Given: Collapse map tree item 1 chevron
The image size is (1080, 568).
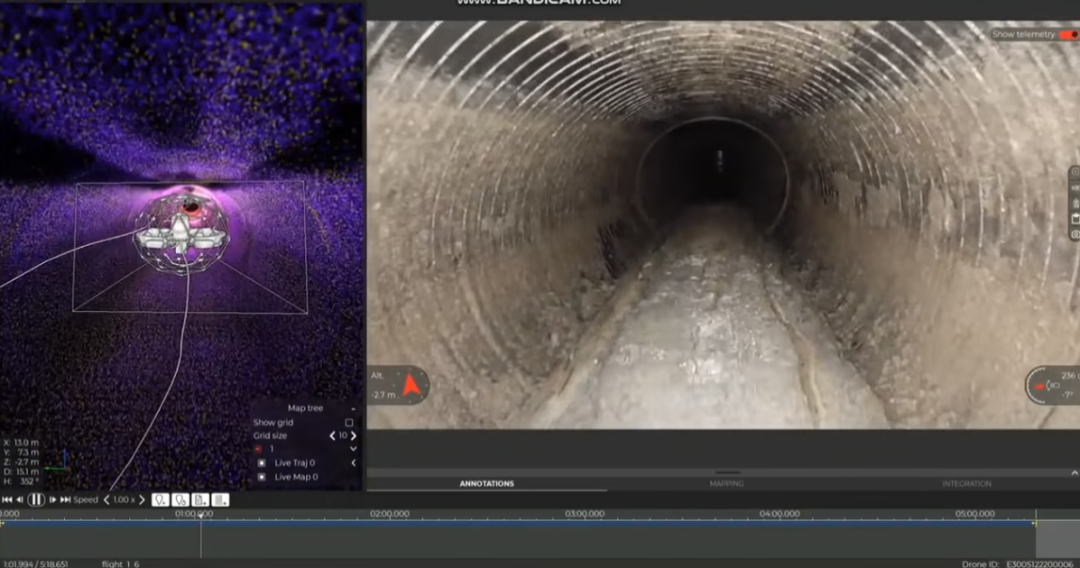Looking at the screenshot, I should click(x=353, y=449).
